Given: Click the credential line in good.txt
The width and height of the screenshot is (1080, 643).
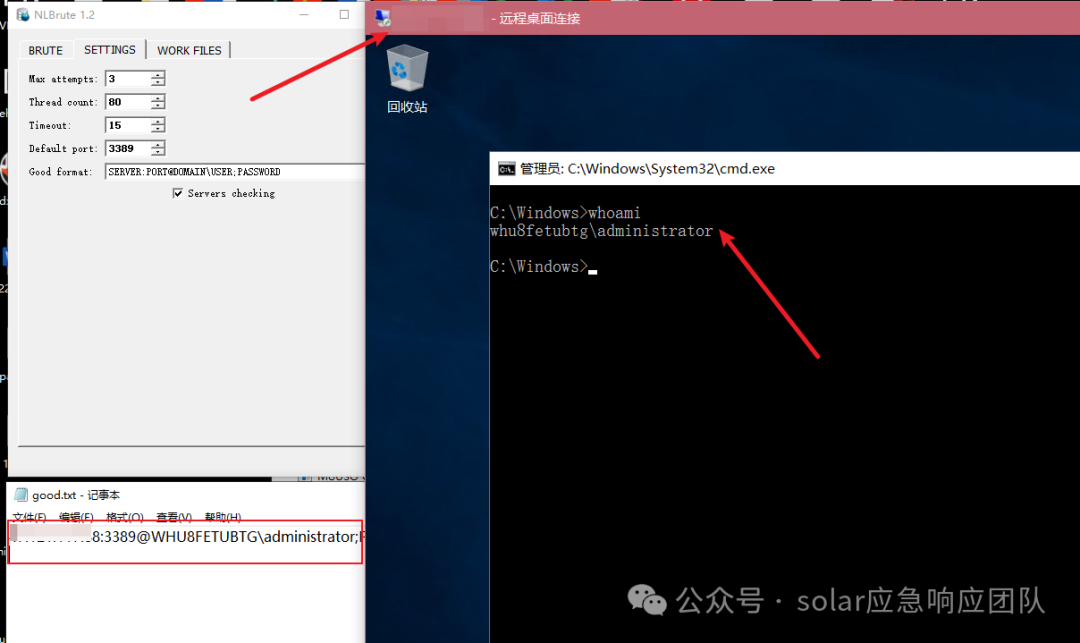Looking at the screenshot, I should point(187,536).
